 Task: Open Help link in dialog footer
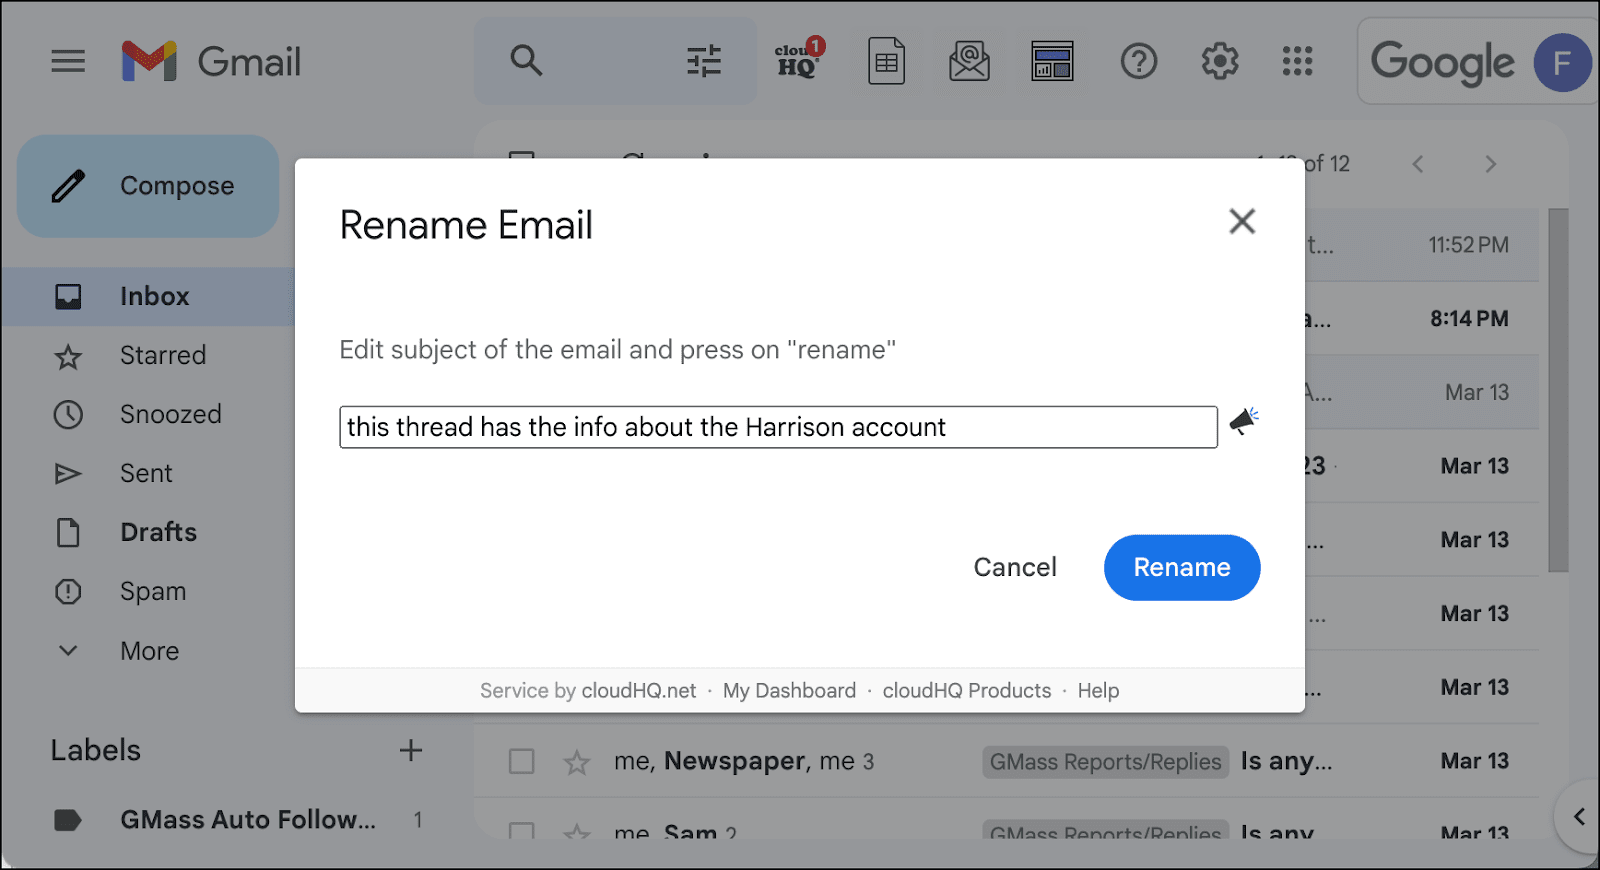coord(1098,691)
